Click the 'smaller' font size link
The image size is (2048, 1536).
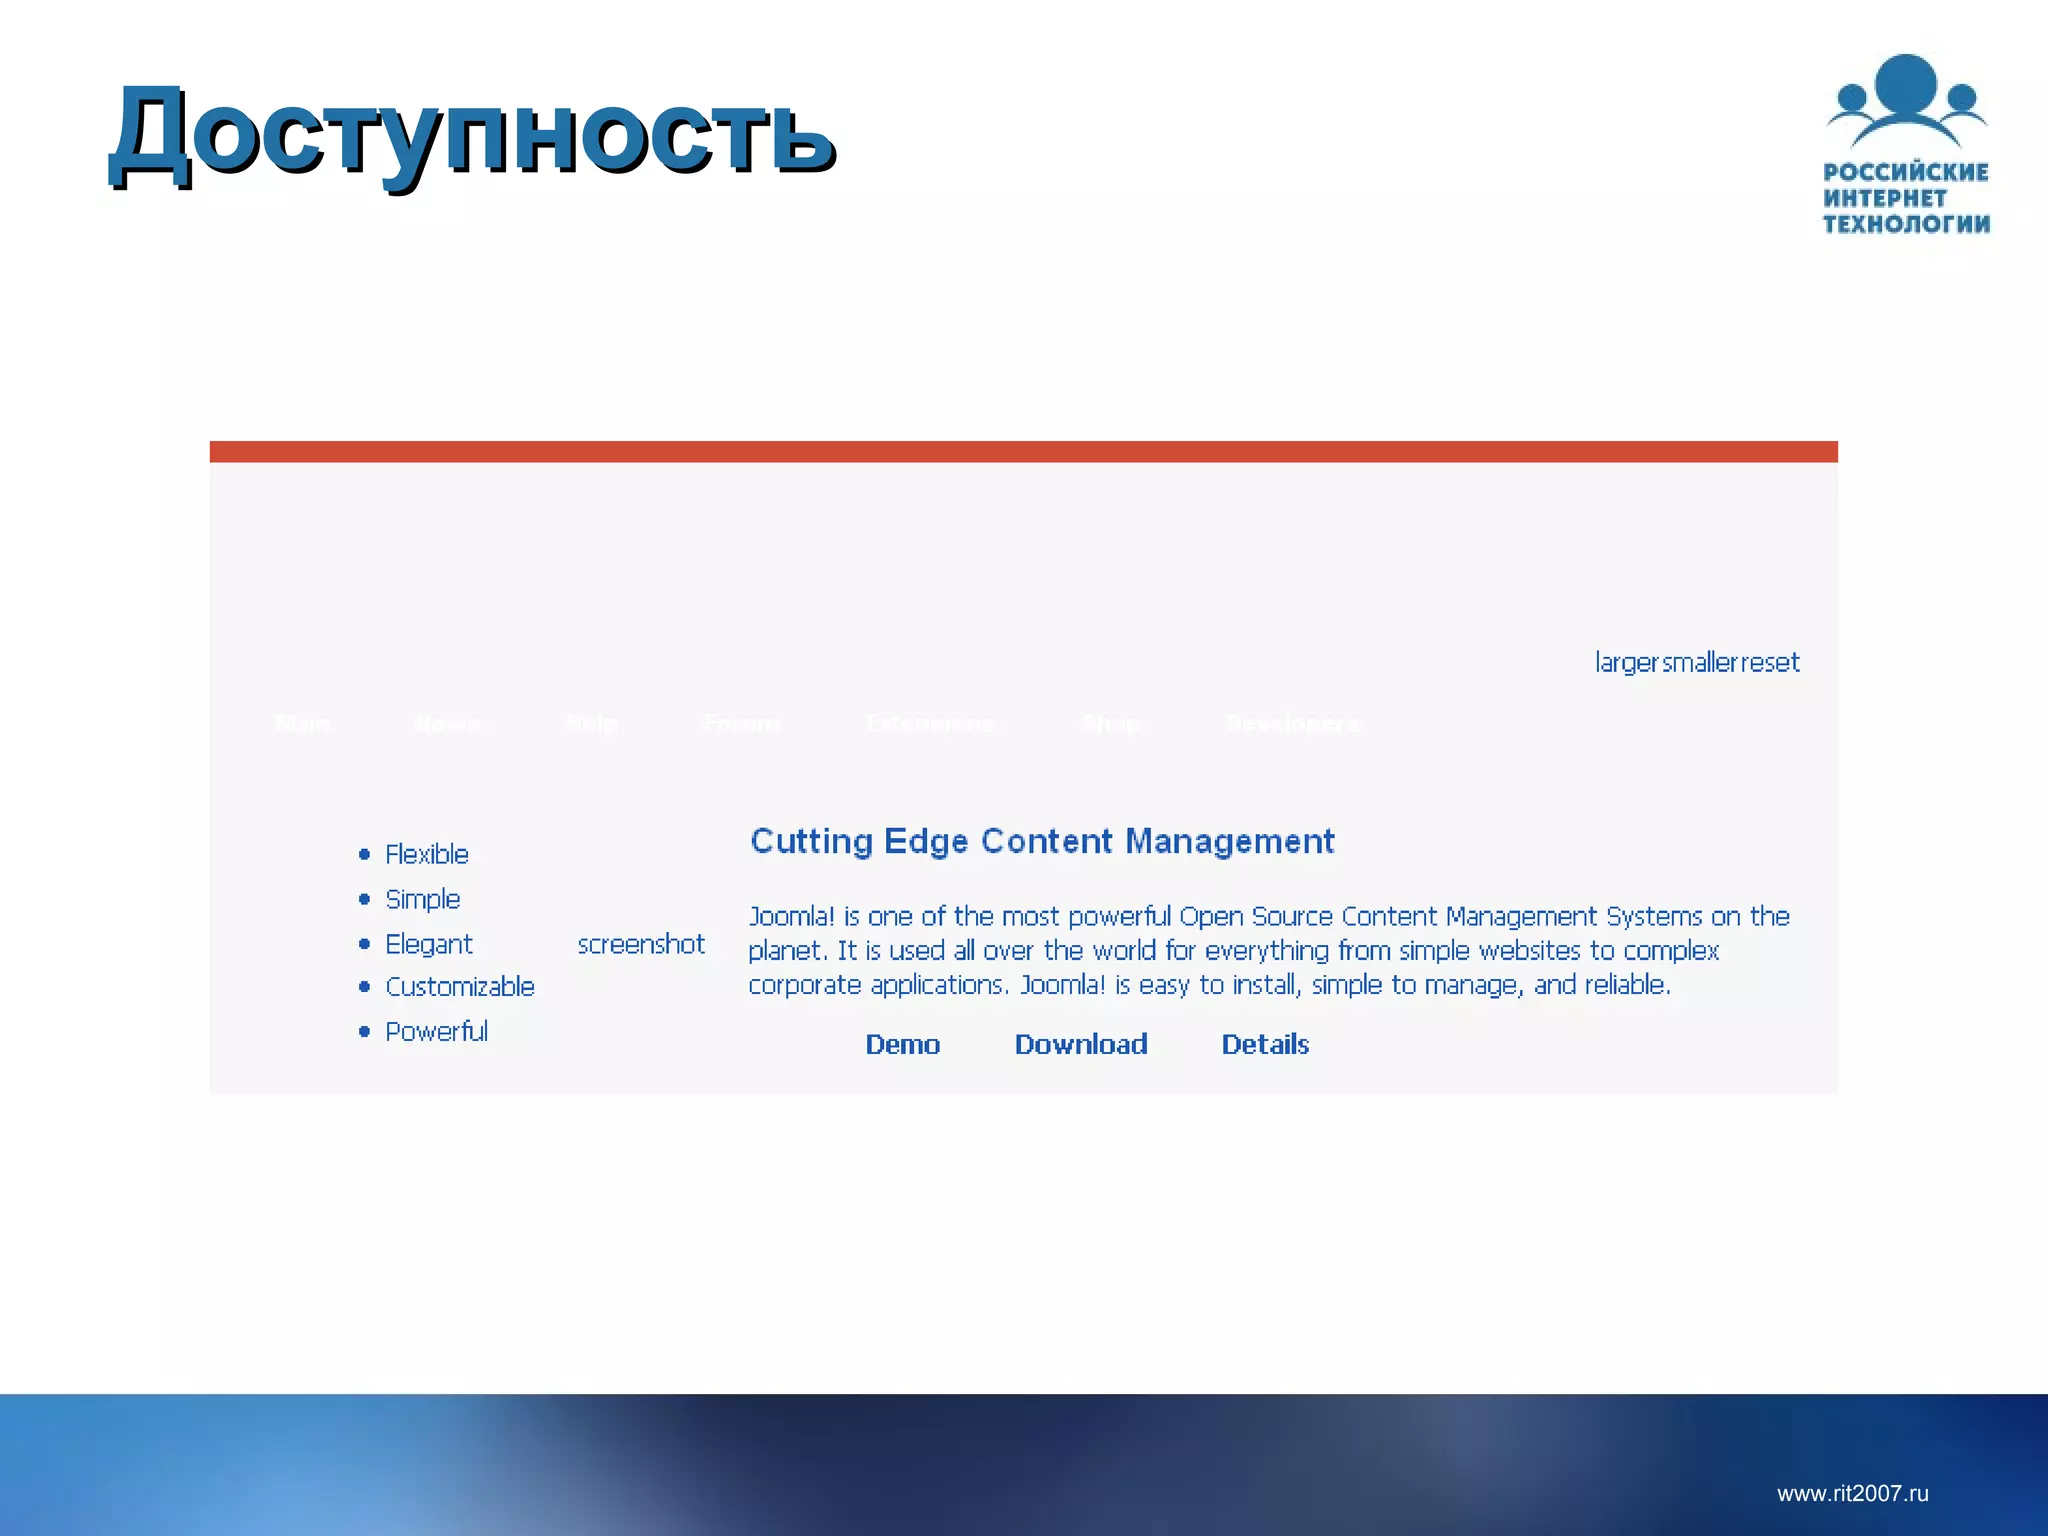[1700, 663]
